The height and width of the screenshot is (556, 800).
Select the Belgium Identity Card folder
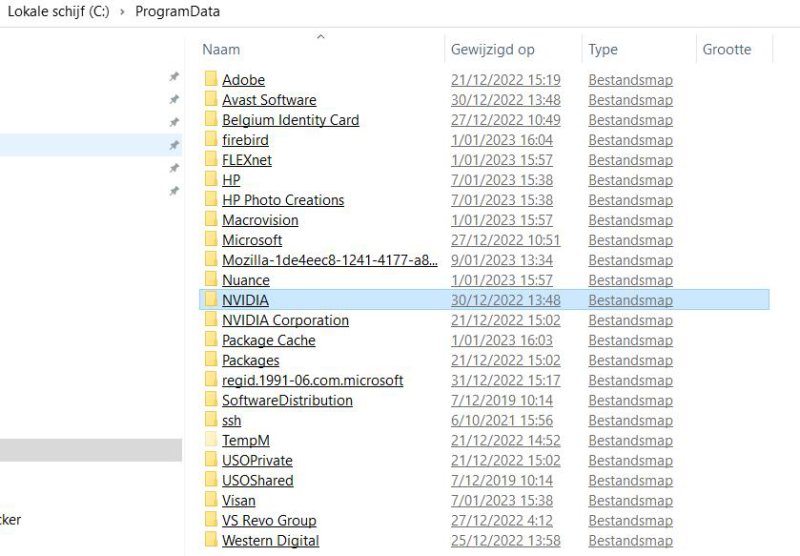tap(290, 120)
